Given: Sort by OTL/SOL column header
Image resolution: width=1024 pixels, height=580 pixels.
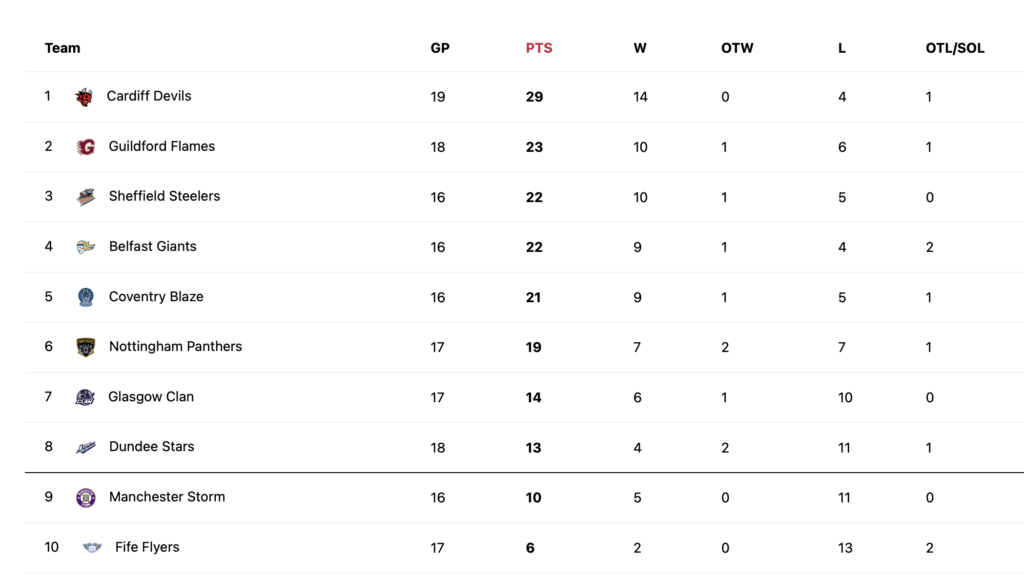Looking at the screenshot, I should click(955, 48).
